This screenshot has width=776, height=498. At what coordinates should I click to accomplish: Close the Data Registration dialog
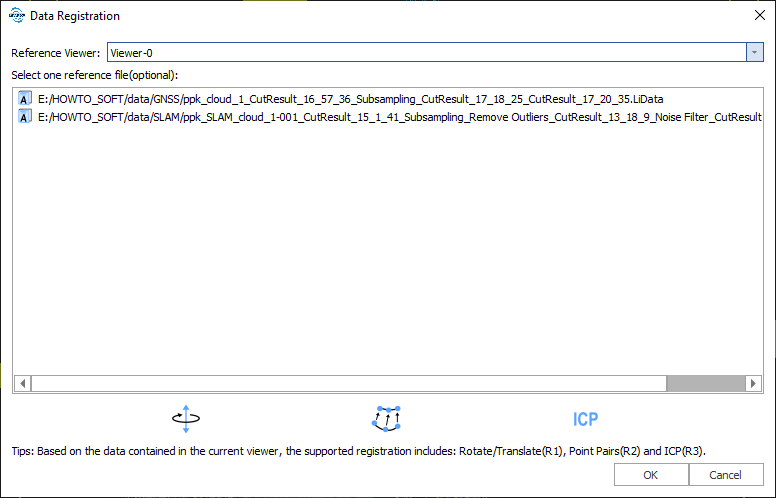[757, 15]
